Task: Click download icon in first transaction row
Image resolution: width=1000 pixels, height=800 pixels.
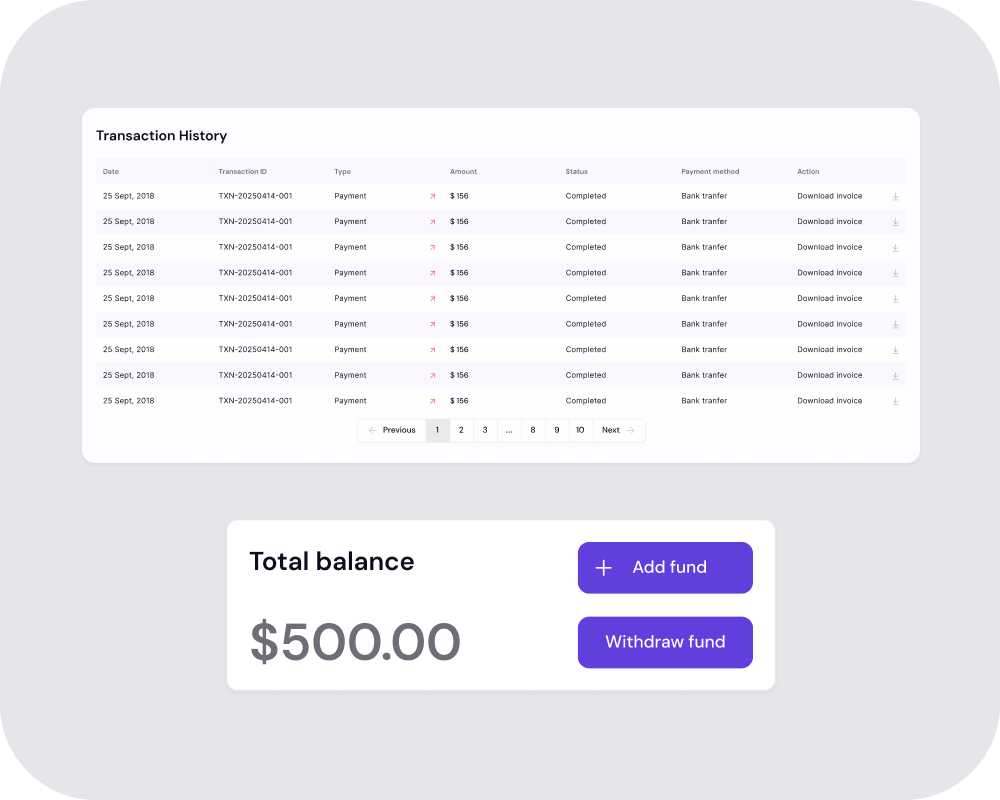Action: (x=895, y=196)
